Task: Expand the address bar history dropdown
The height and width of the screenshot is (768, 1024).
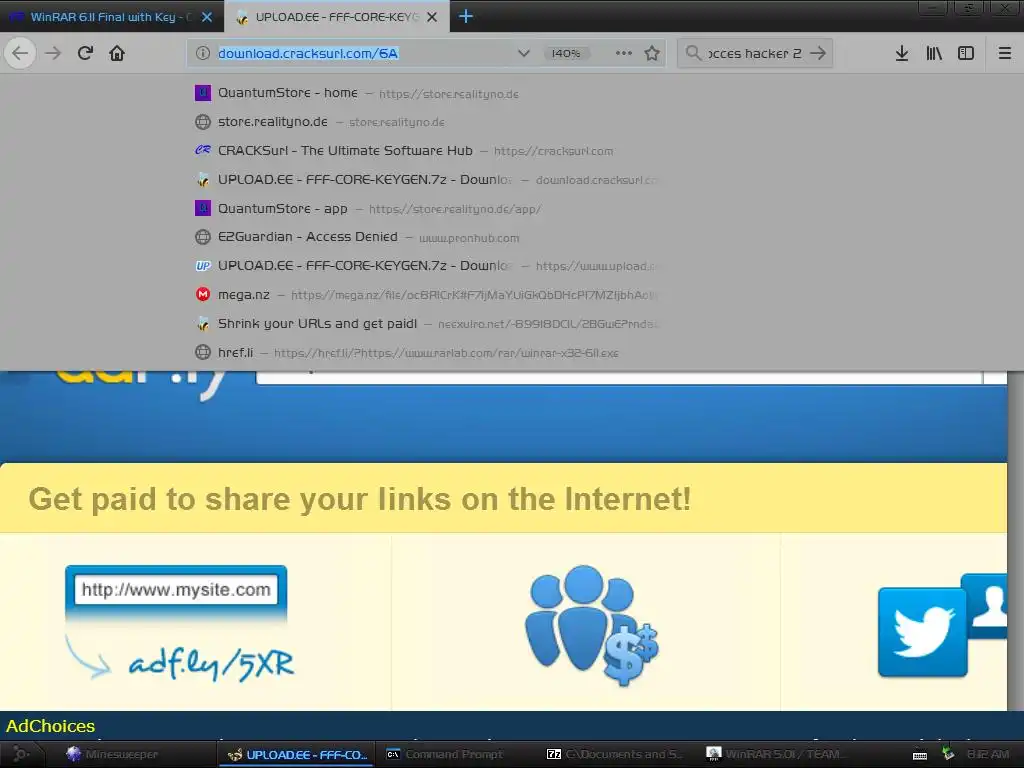Action: click(x=523, y=53)
